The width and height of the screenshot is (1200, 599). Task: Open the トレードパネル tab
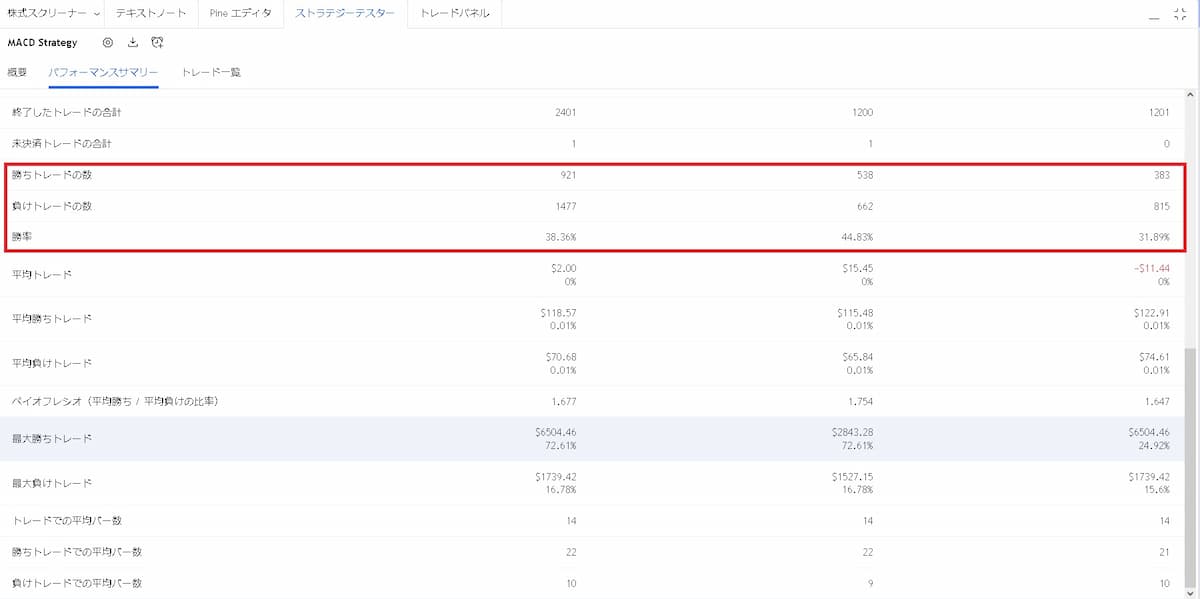[x=454, y=14]
